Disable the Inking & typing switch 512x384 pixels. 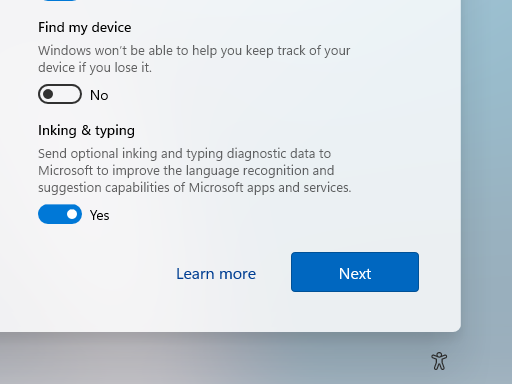tap(60, 214)
